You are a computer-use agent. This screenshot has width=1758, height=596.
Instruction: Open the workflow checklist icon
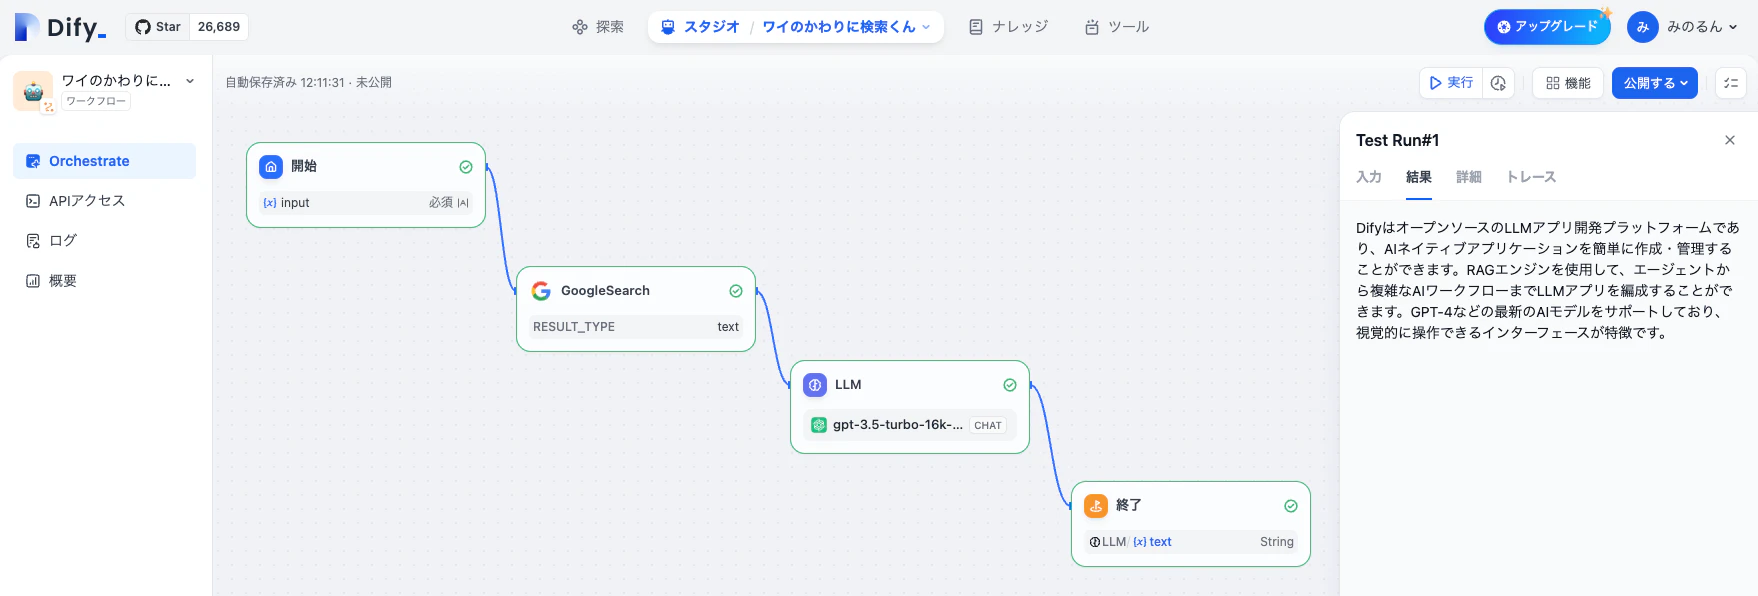[x=1731, y=83]
